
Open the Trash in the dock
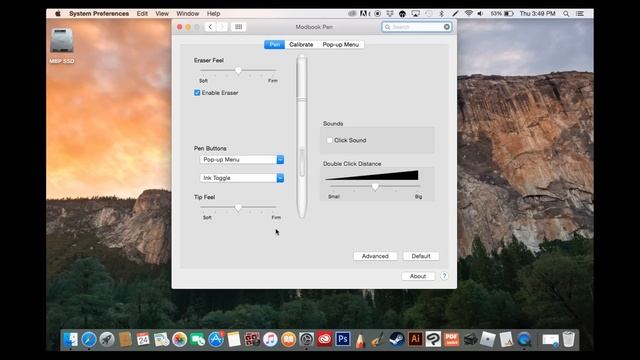pyautogui.click(x=569, y=339)
